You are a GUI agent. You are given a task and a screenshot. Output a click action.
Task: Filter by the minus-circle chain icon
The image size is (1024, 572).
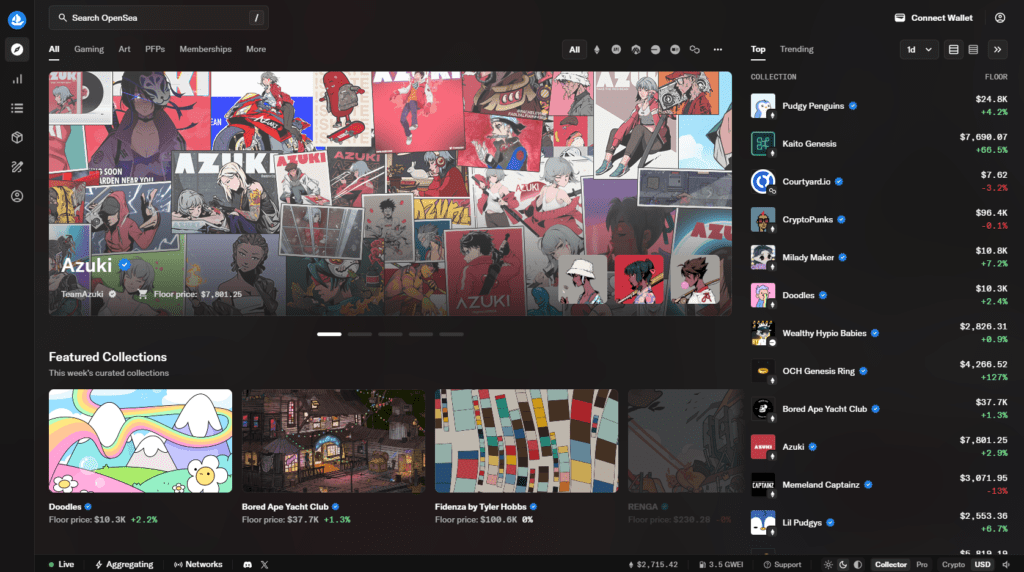tap(655, 50)
